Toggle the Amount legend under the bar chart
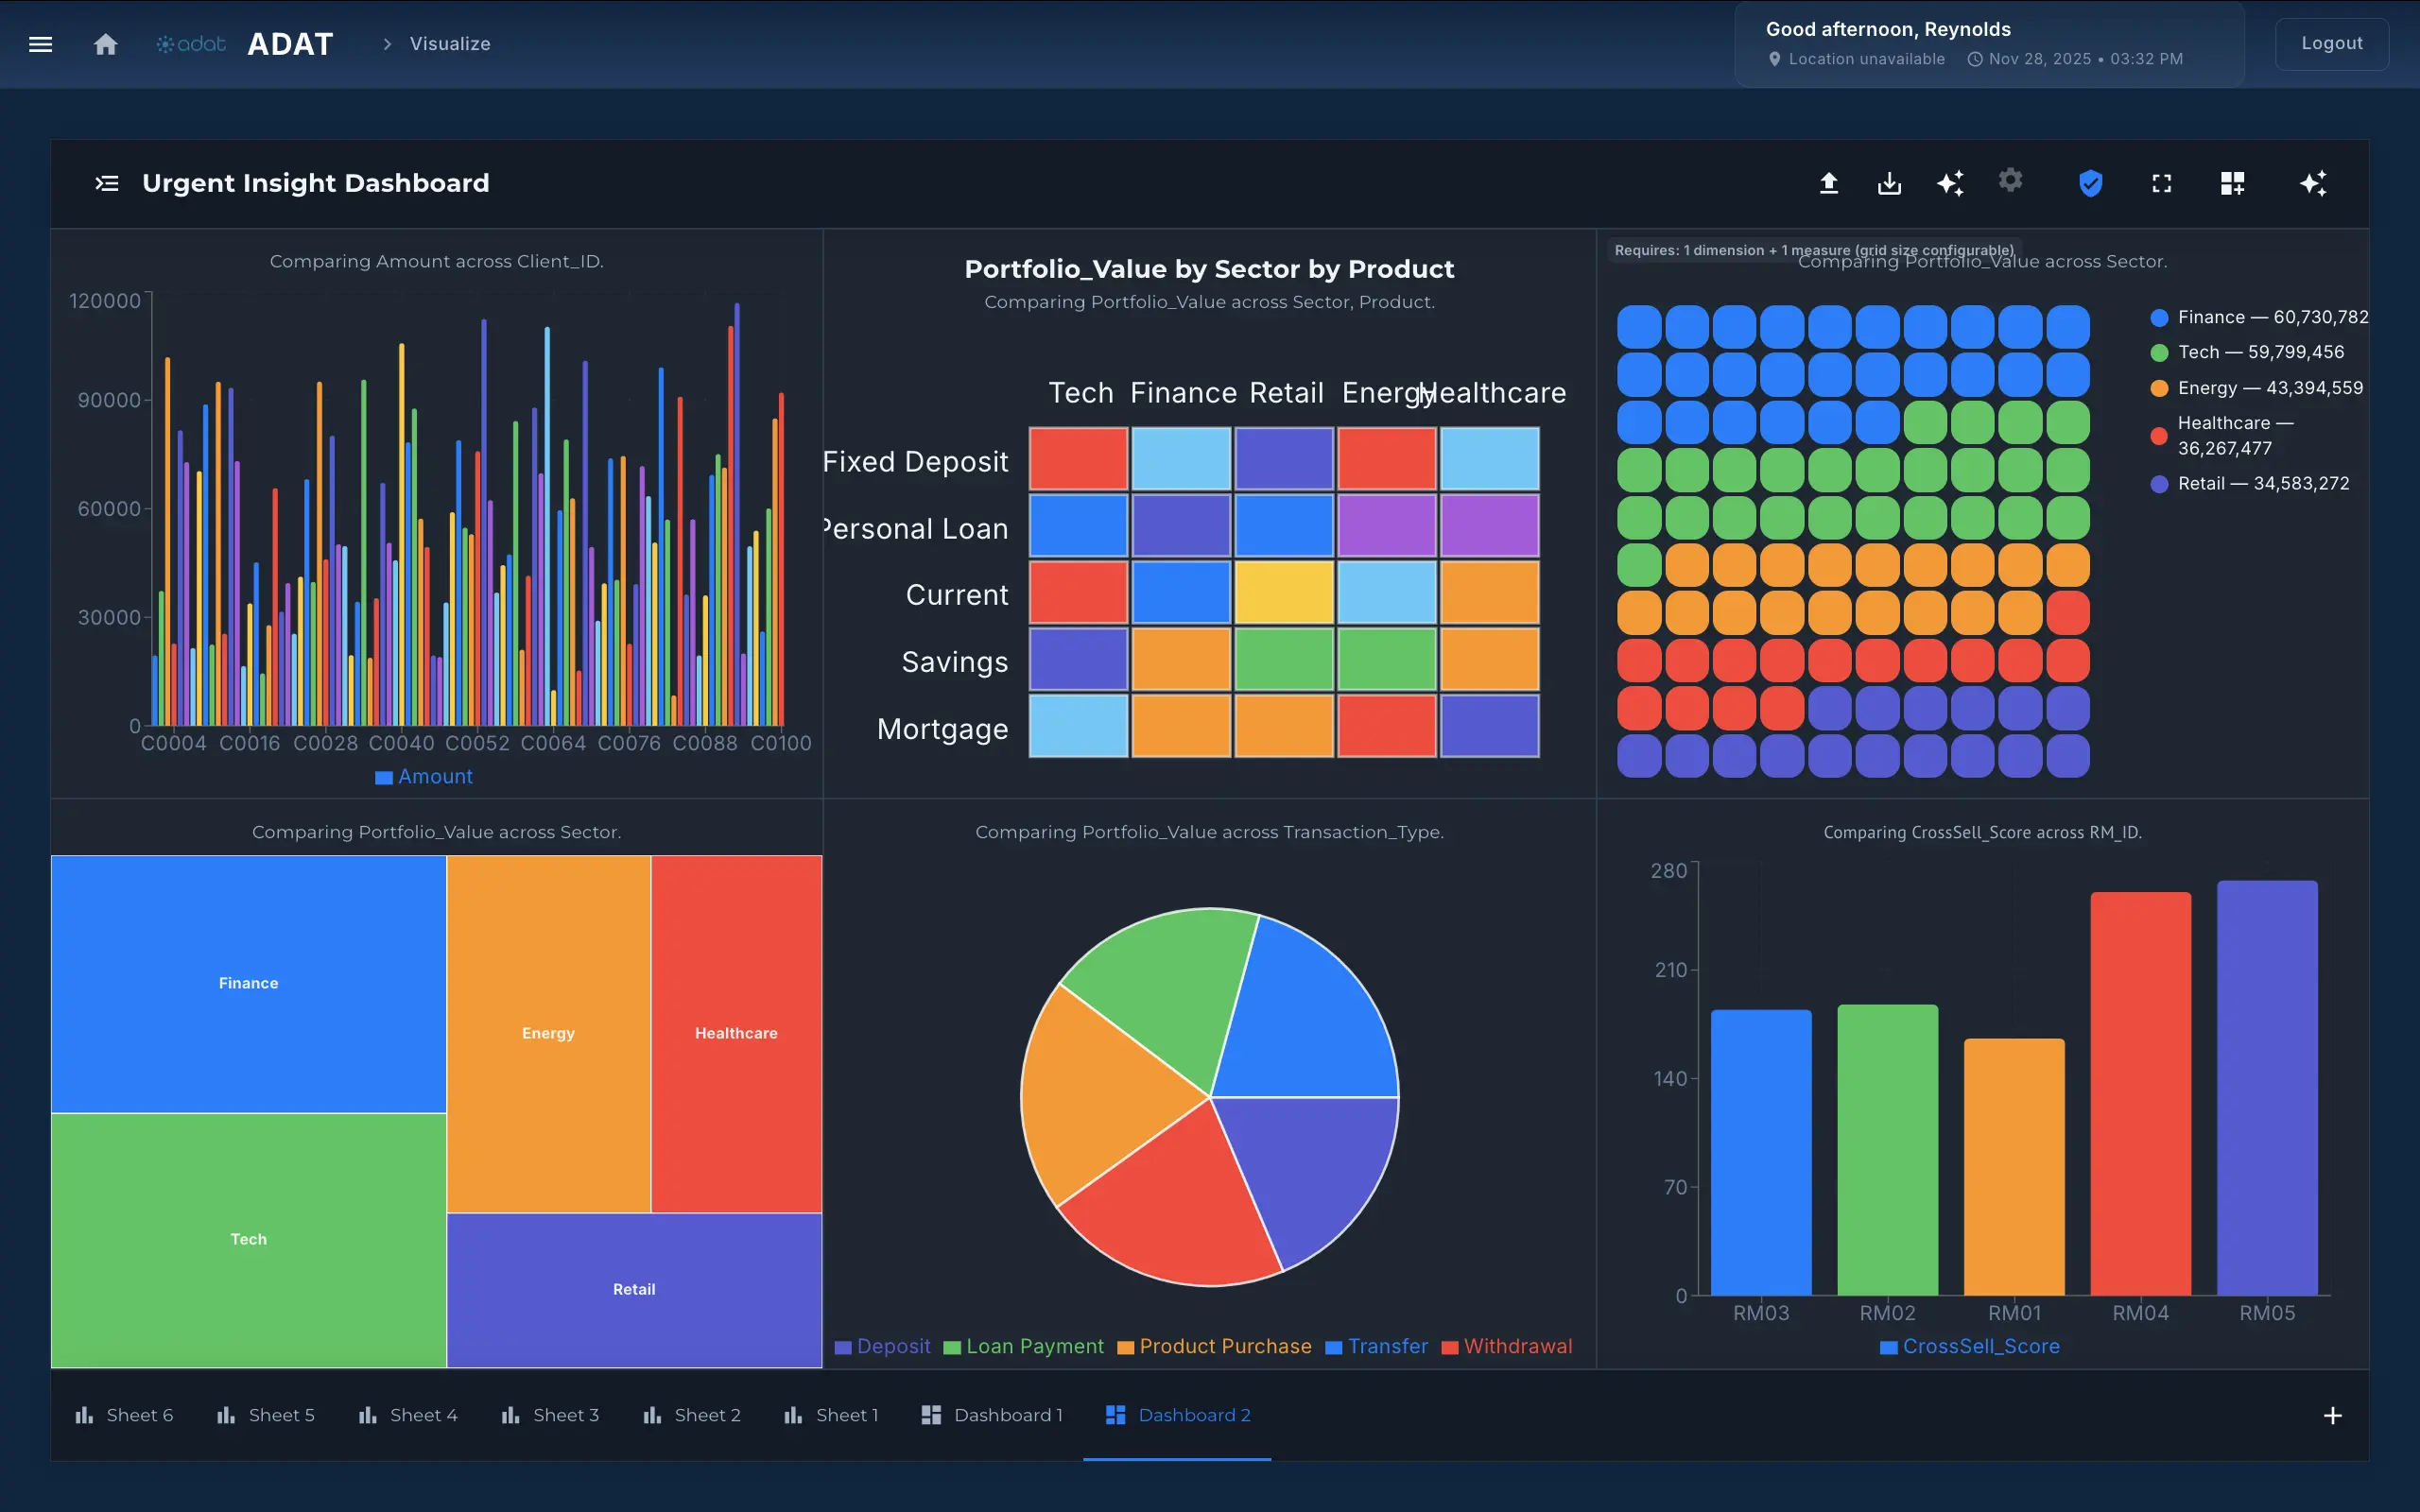The width and height of the screenshot is (2420, 1512). (423, 776)
